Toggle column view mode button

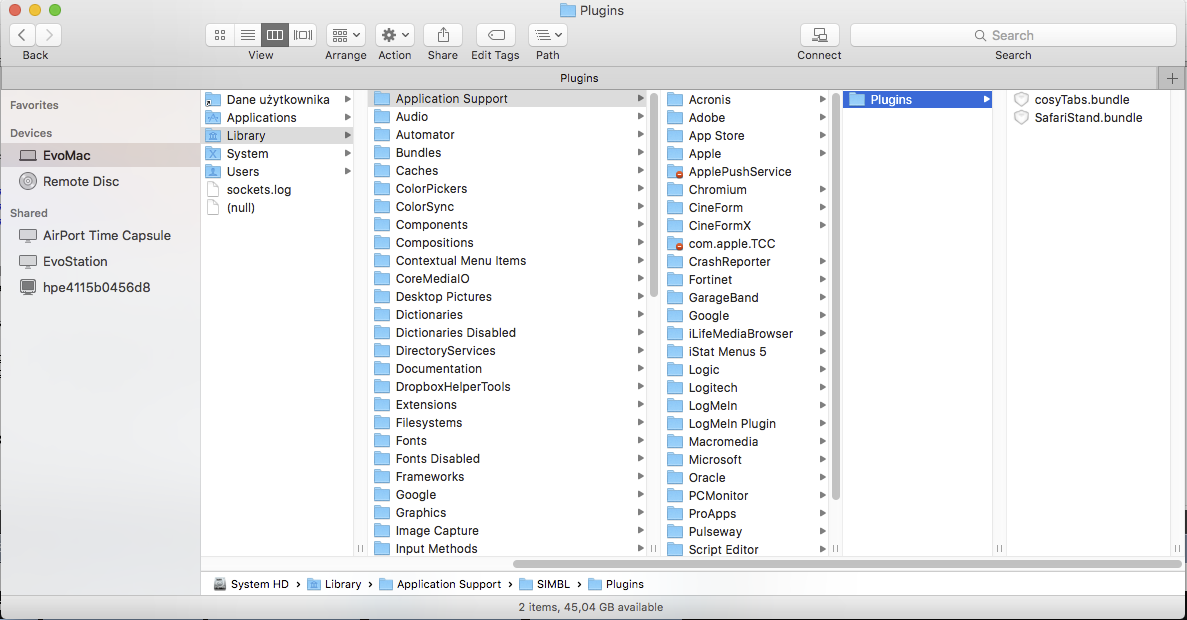click(x=275, y=35)
